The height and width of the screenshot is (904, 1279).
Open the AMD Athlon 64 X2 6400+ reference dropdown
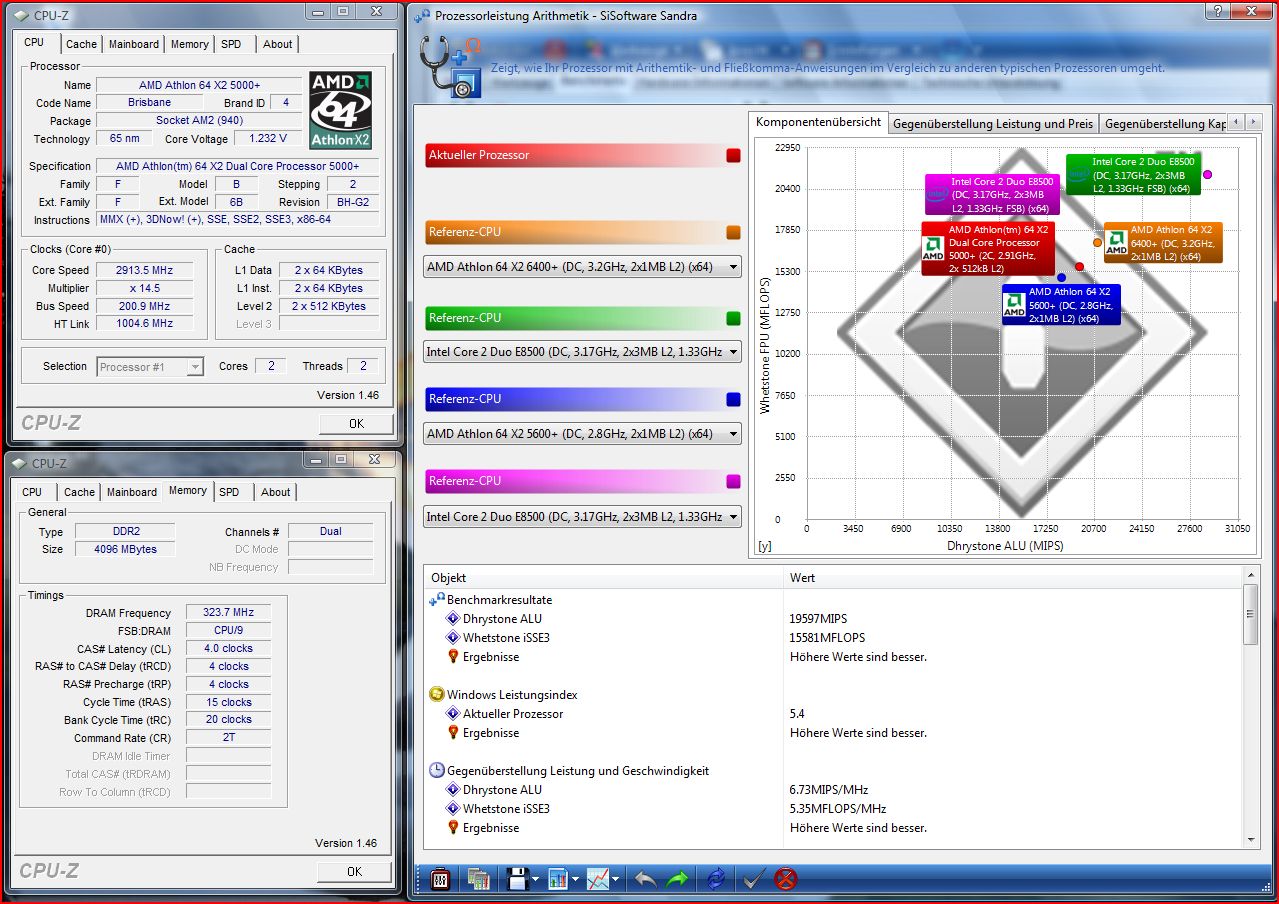tap(583, 267)
